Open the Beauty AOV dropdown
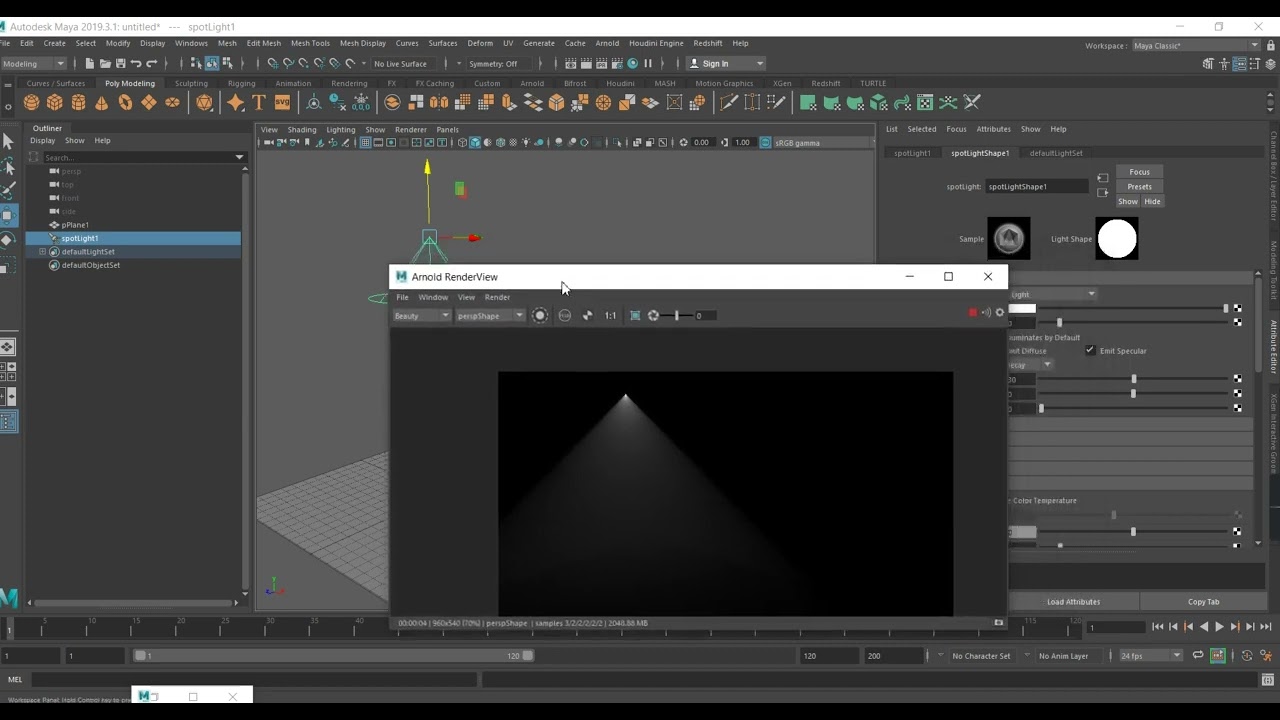The width and height of the screenshot is (1280, 720). tap(422, 315)
